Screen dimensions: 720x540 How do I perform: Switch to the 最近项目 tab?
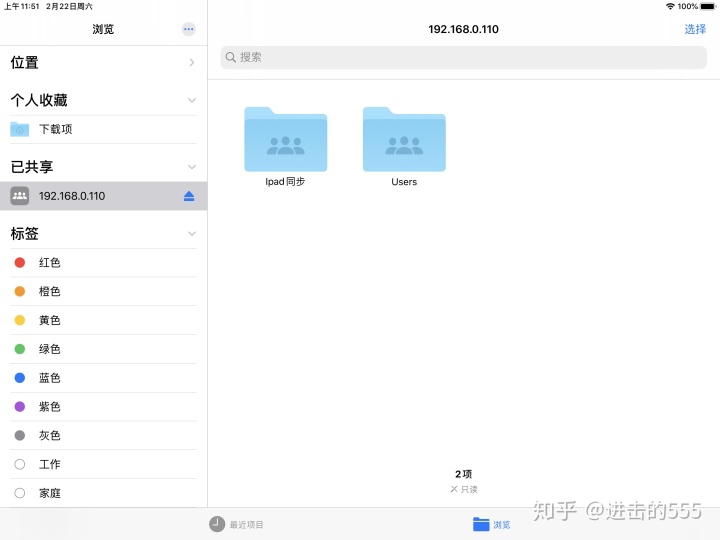click(x=236, y=524)
